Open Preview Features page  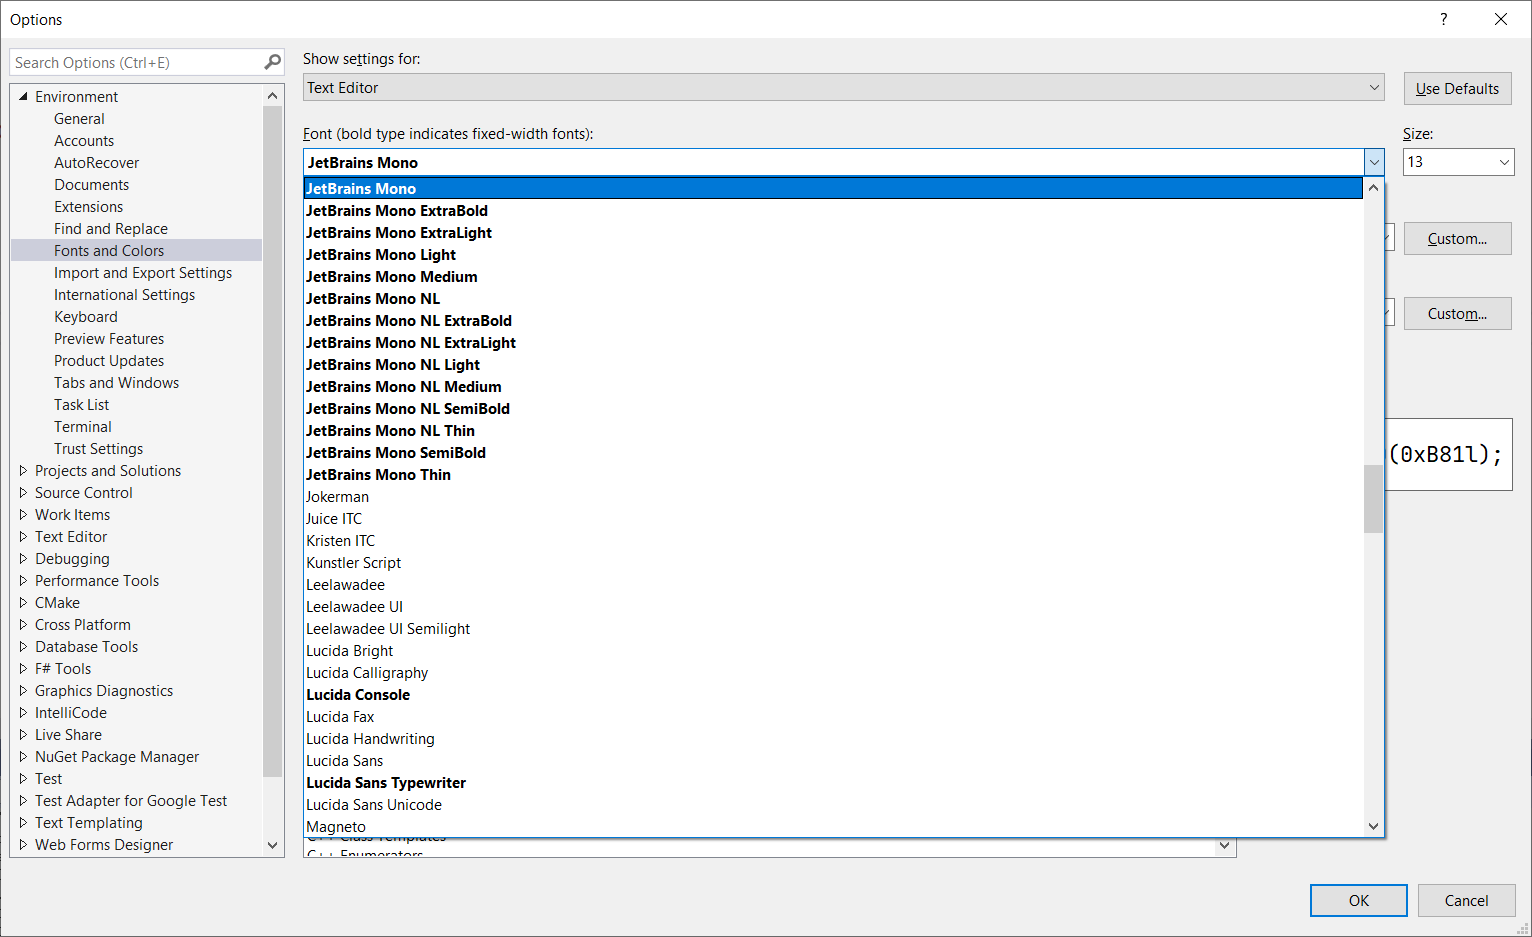pyautogui.click(x=109, y=338)
